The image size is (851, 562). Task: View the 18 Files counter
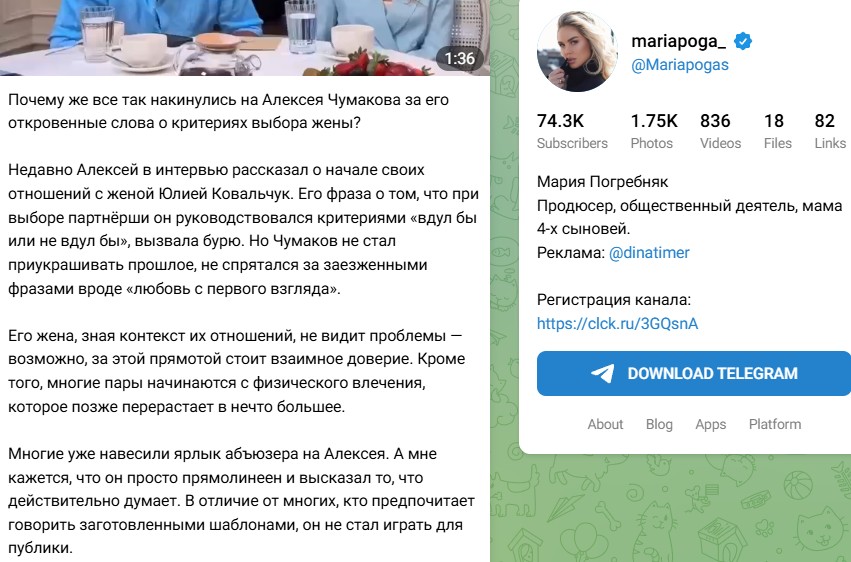point(778,131)
